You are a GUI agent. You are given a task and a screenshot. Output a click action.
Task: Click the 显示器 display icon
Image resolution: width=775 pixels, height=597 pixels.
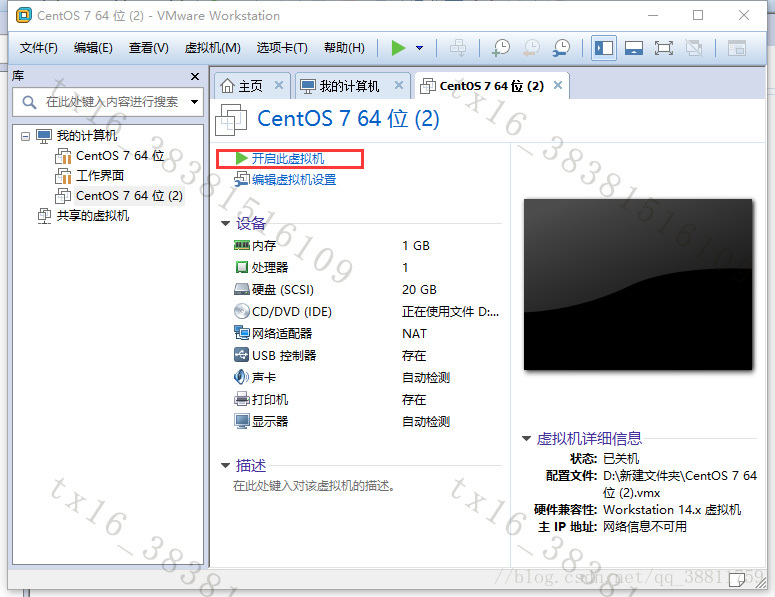coord(242,421)
